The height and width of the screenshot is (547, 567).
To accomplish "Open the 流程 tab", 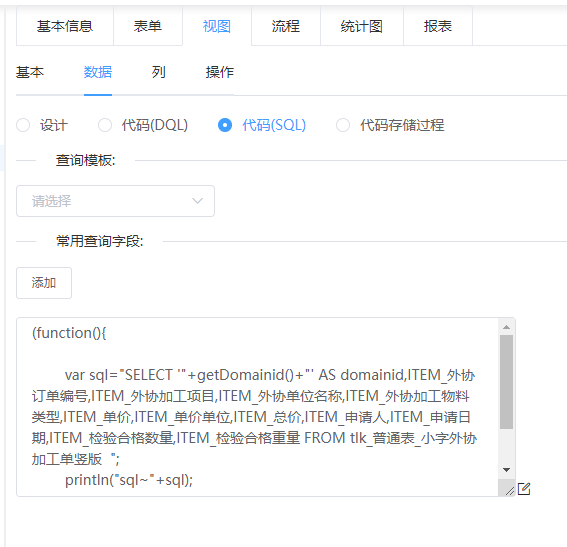I will point(286,26).
